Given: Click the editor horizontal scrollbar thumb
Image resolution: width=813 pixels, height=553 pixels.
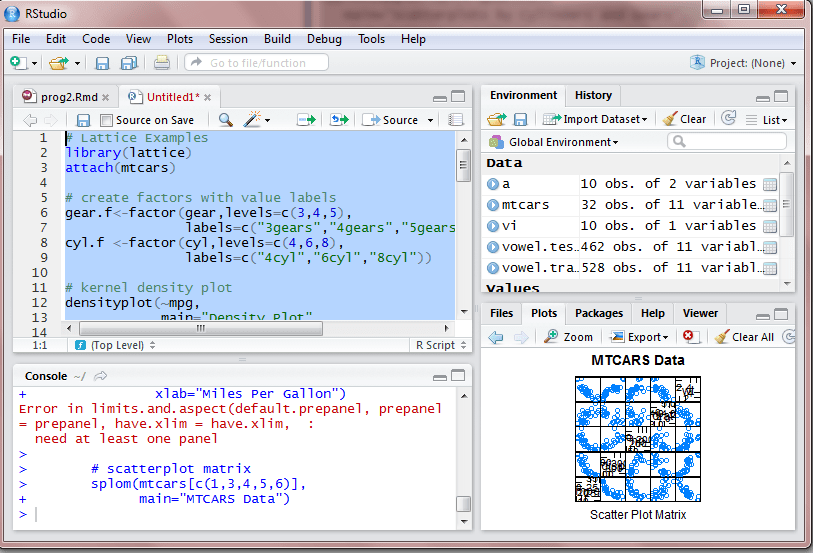Looking at the screenshot, I should point(201,328).
